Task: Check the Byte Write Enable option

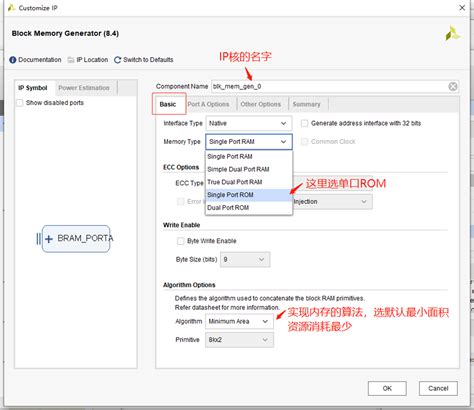Action: [x=180, y=241]
